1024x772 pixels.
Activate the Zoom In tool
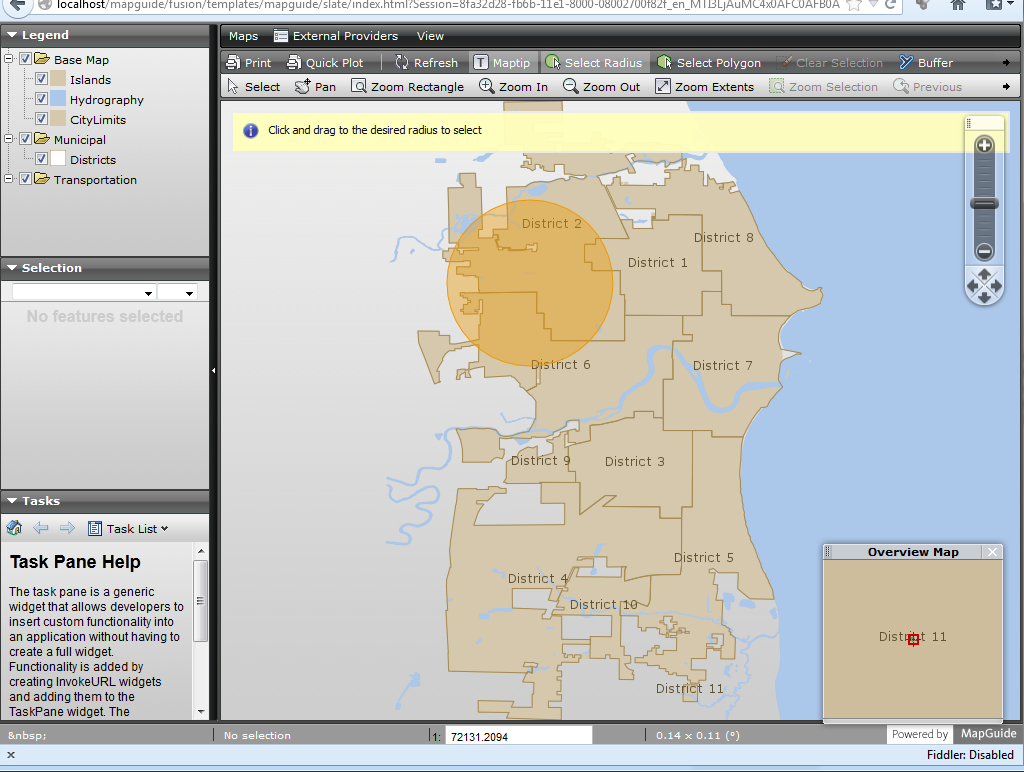513,86
